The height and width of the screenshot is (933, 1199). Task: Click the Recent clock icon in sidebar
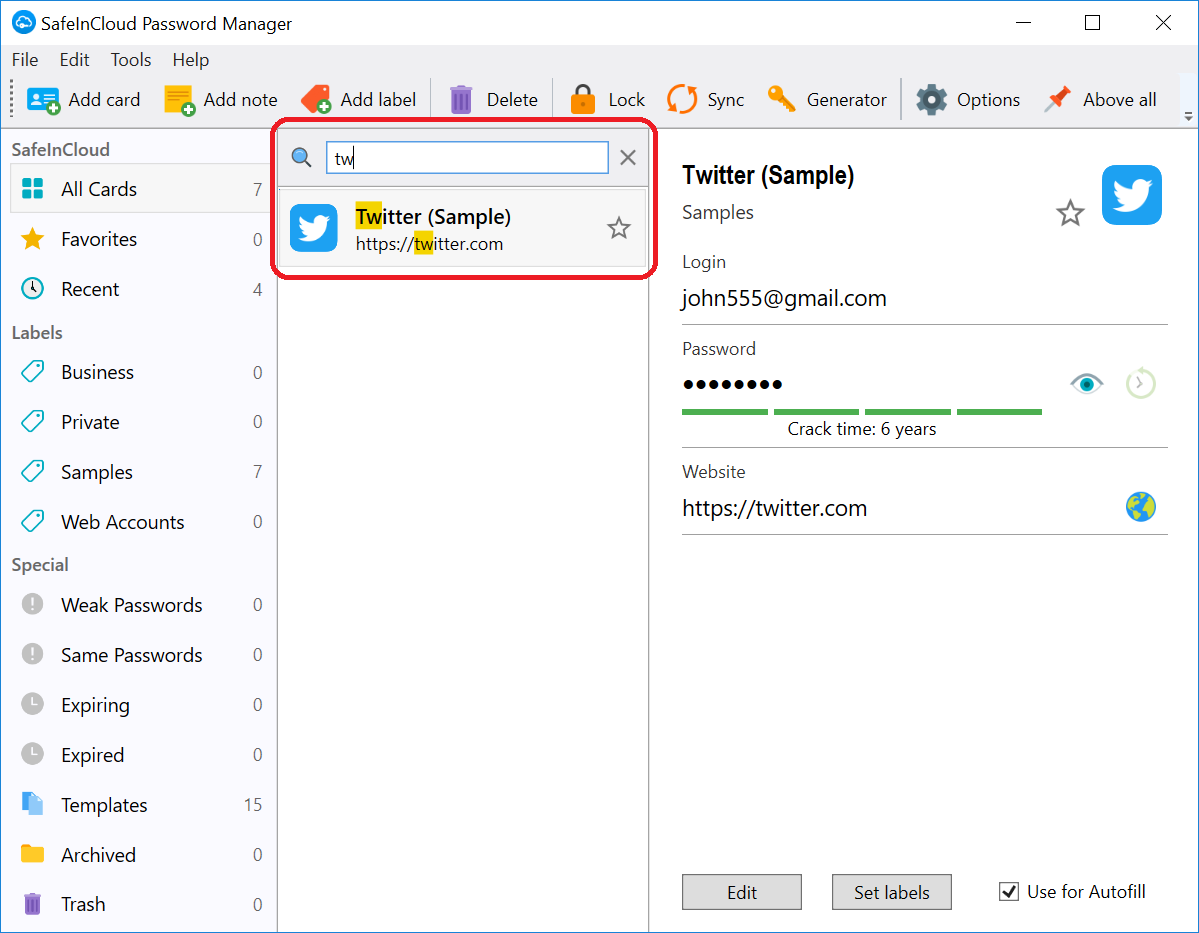click(32, 288)
